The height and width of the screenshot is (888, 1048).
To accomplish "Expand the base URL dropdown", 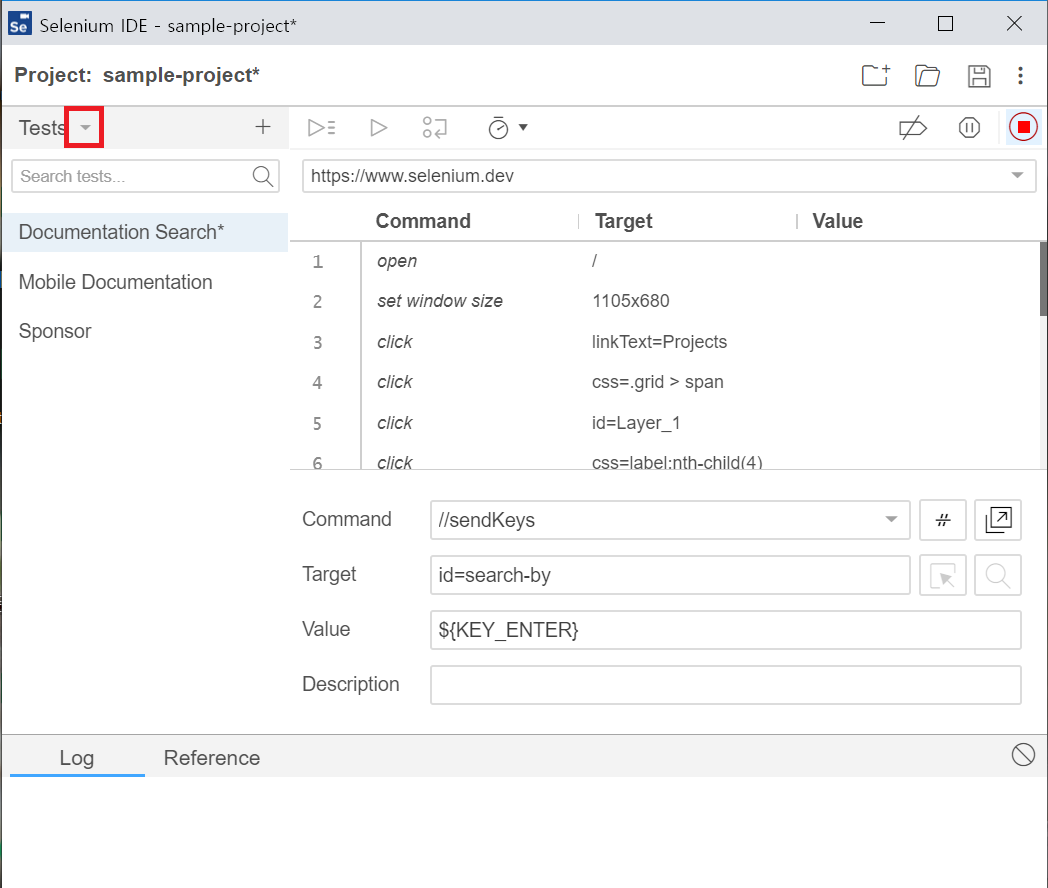I will pyautogui.click(x=1017, y=176).
